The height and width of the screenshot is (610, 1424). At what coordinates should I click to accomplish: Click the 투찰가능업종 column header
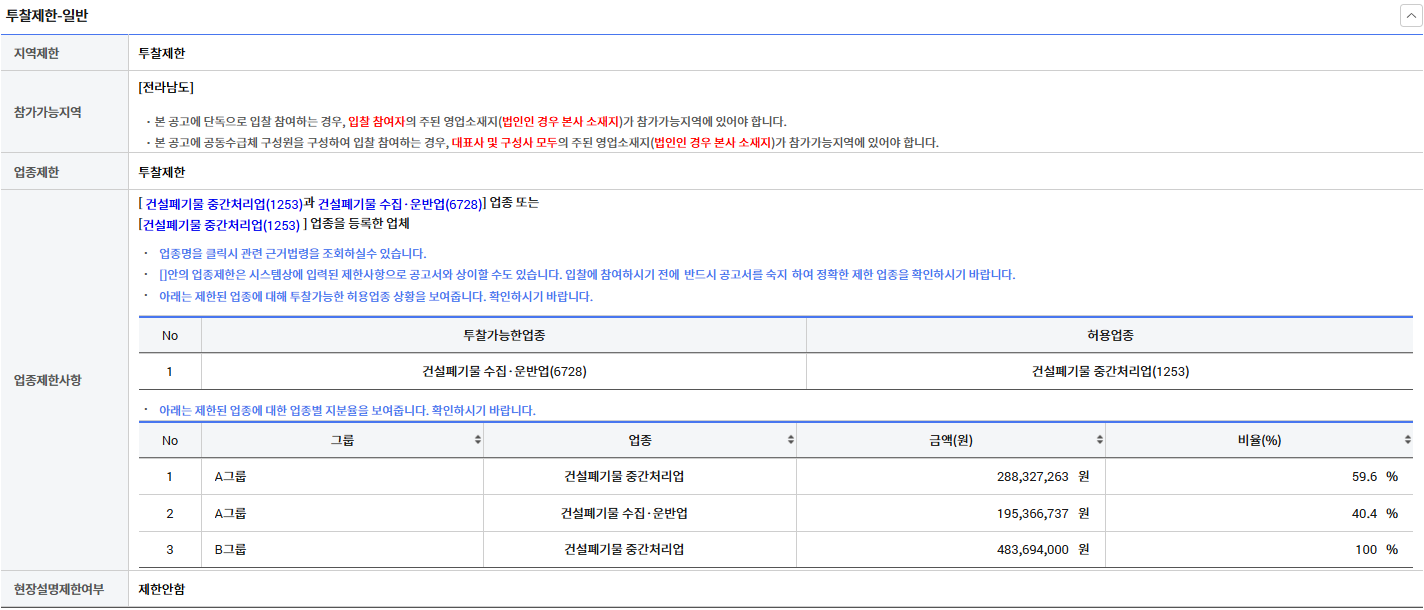(504, 335)
